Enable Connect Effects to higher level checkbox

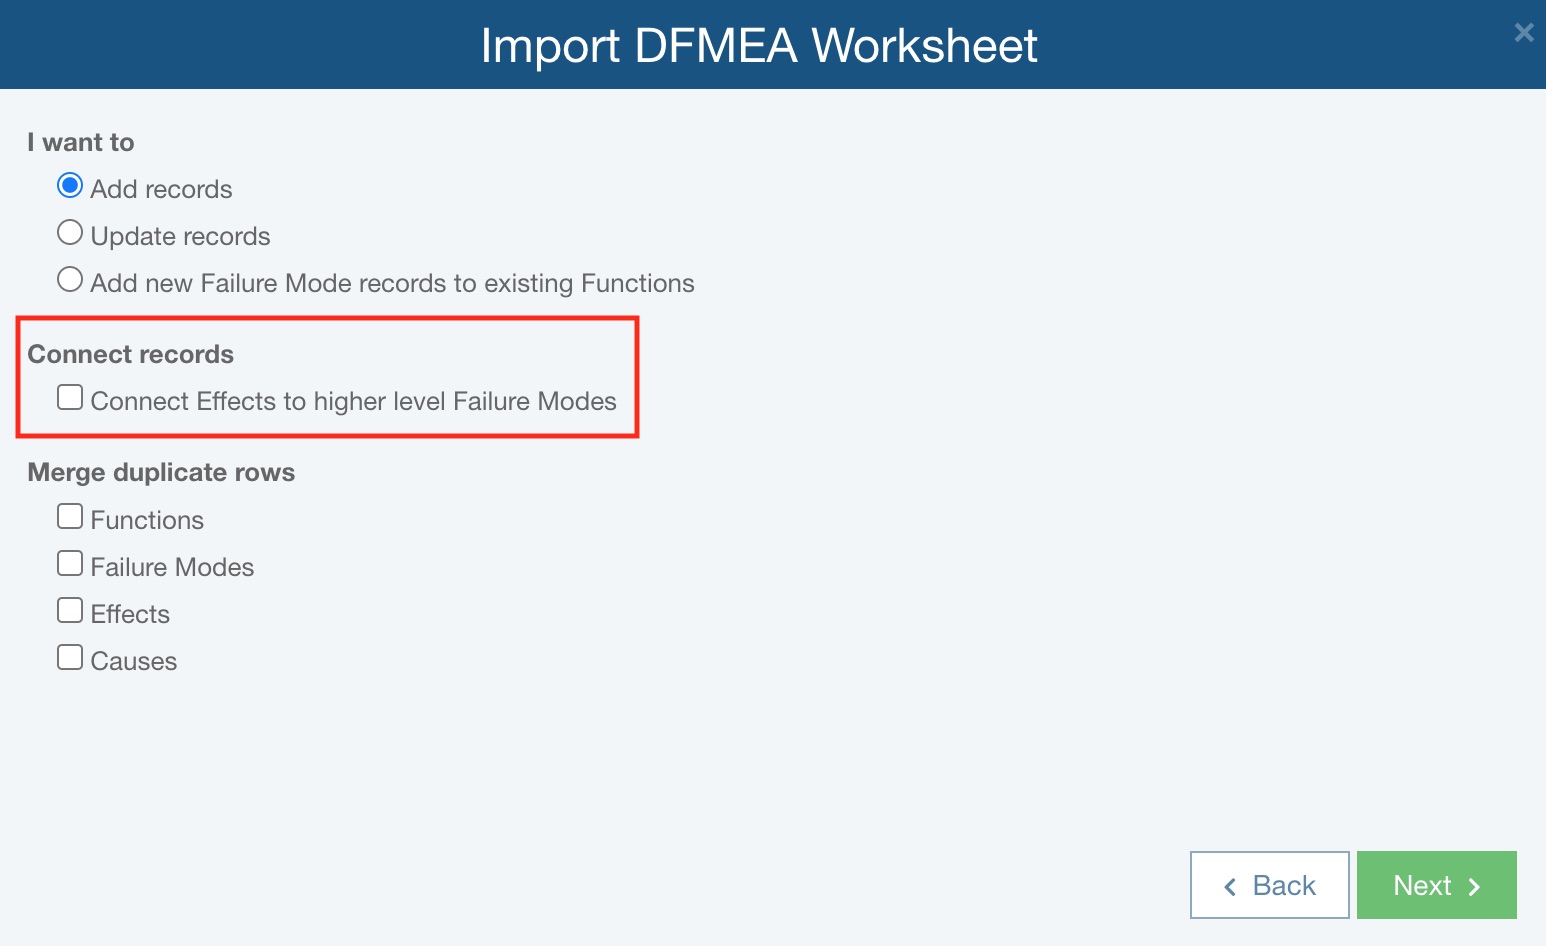[70, 398]
